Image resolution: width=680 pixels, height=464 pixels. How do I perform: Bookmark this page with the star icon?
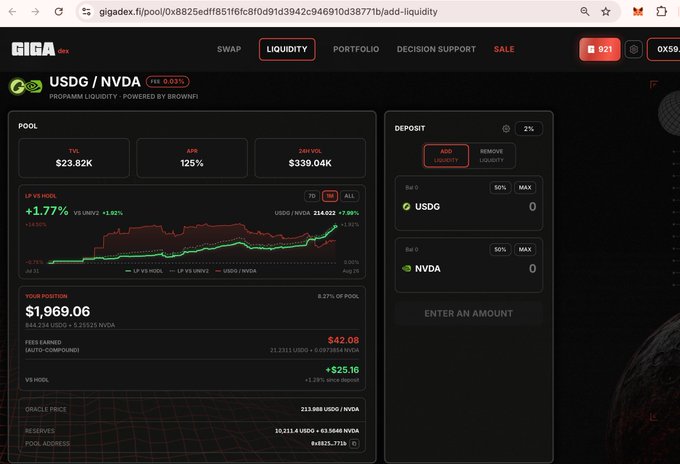(606, 12)
